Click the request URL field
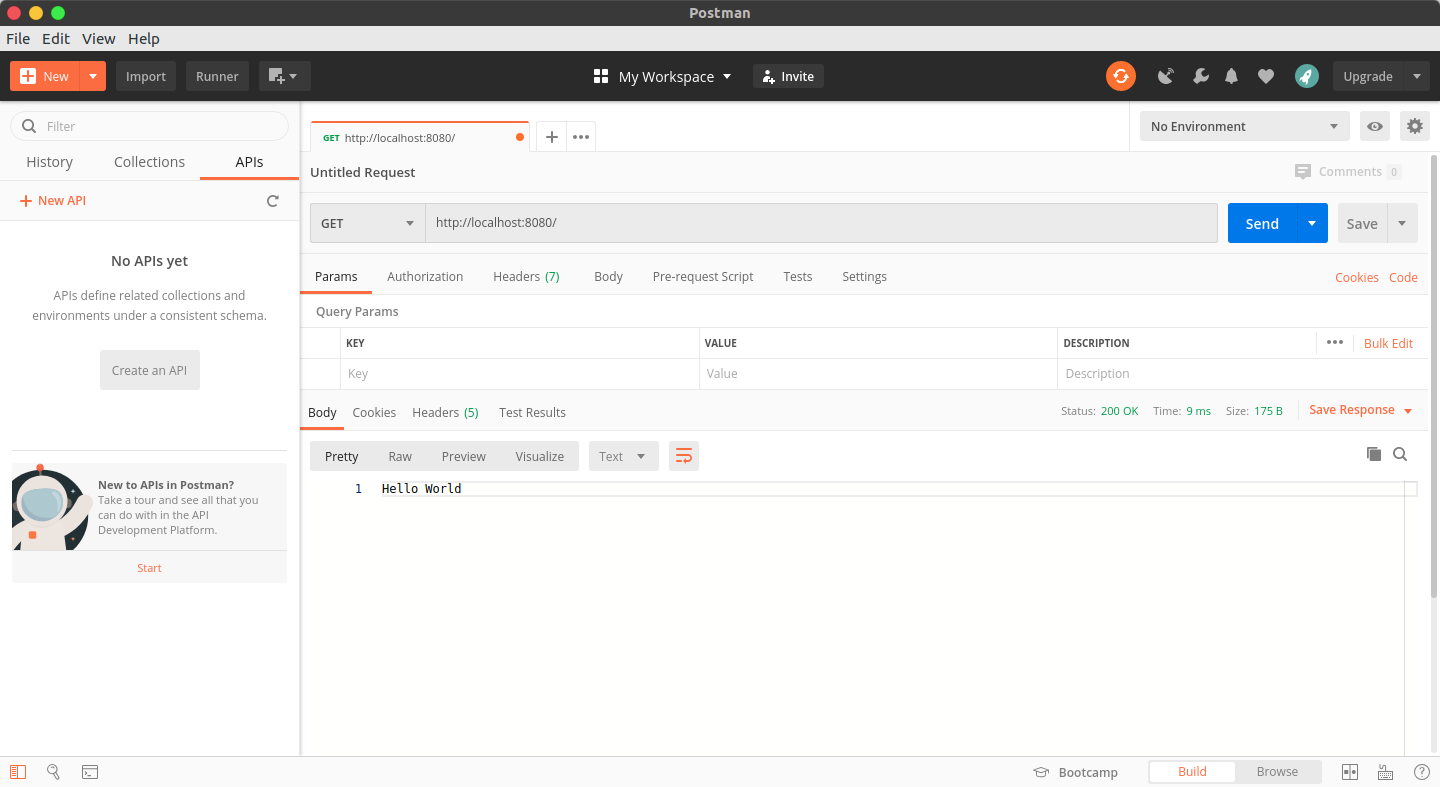This screenshot has height=787, width=1440. 821,223
